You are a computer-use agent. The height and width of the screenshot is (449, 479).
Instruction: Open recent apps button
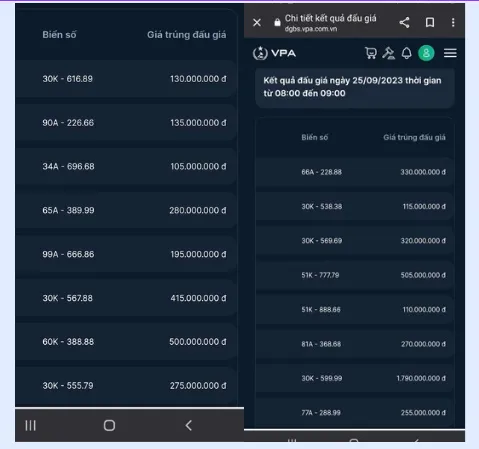coord(30,425)
